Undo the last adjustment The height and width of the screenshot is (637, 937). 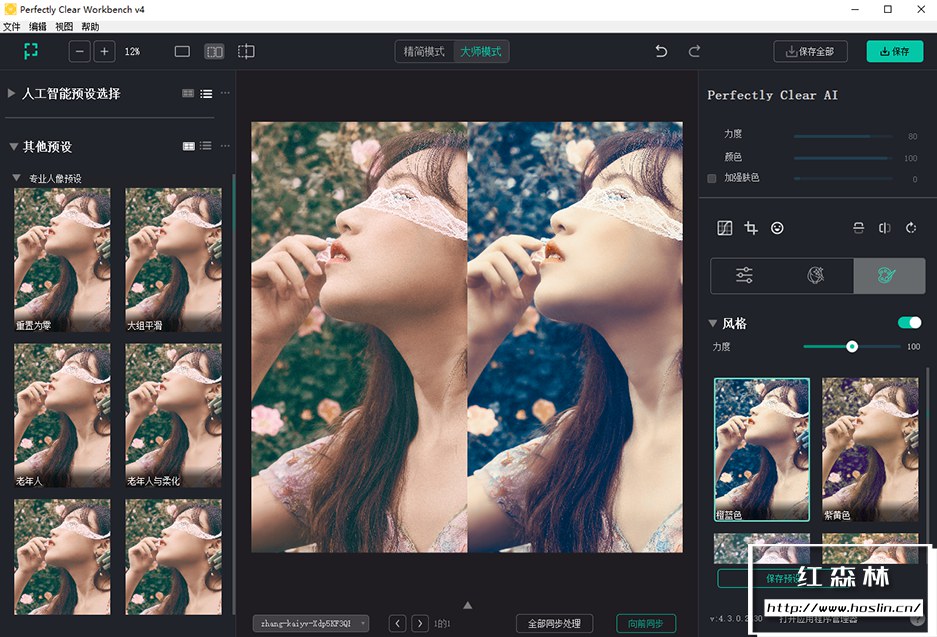pyautogui.click(x=661, y=51)
